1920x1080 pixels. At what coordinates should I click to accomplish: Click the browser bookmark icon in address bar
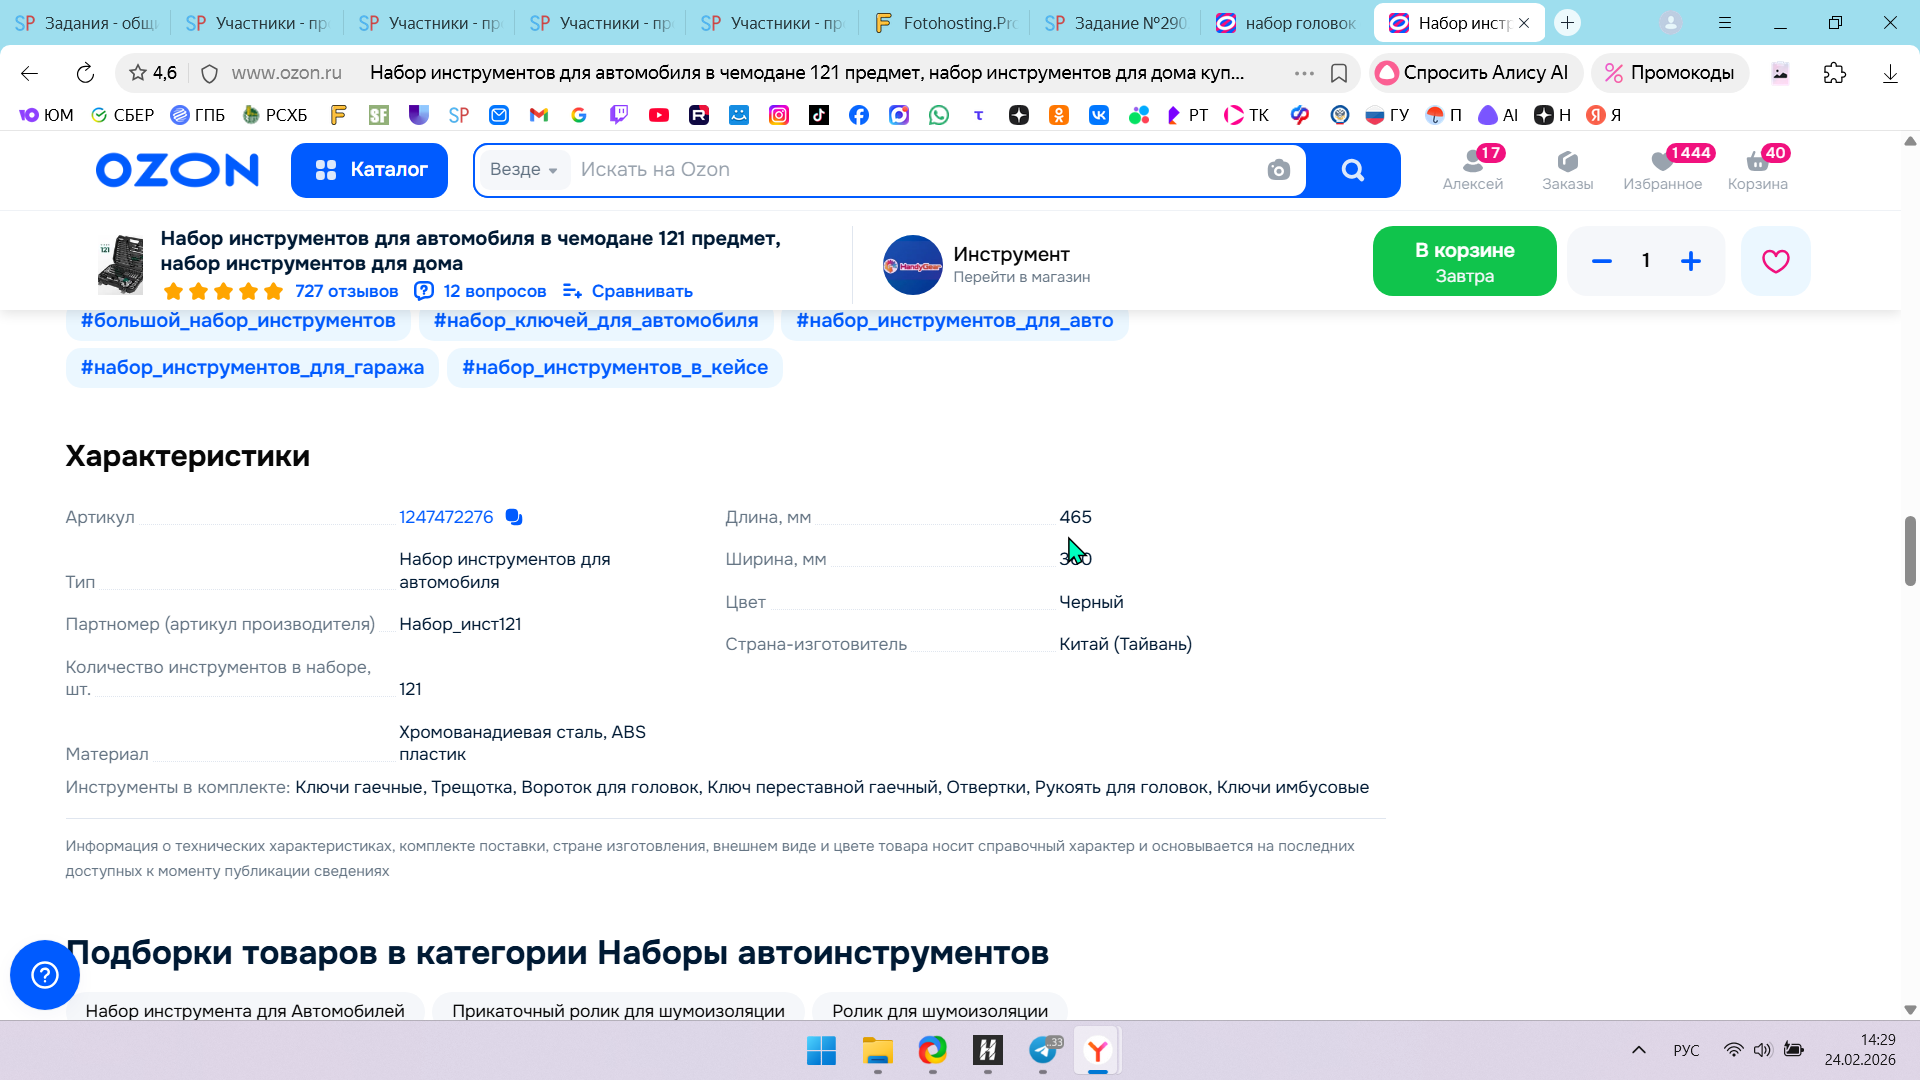coord(1339,73)
